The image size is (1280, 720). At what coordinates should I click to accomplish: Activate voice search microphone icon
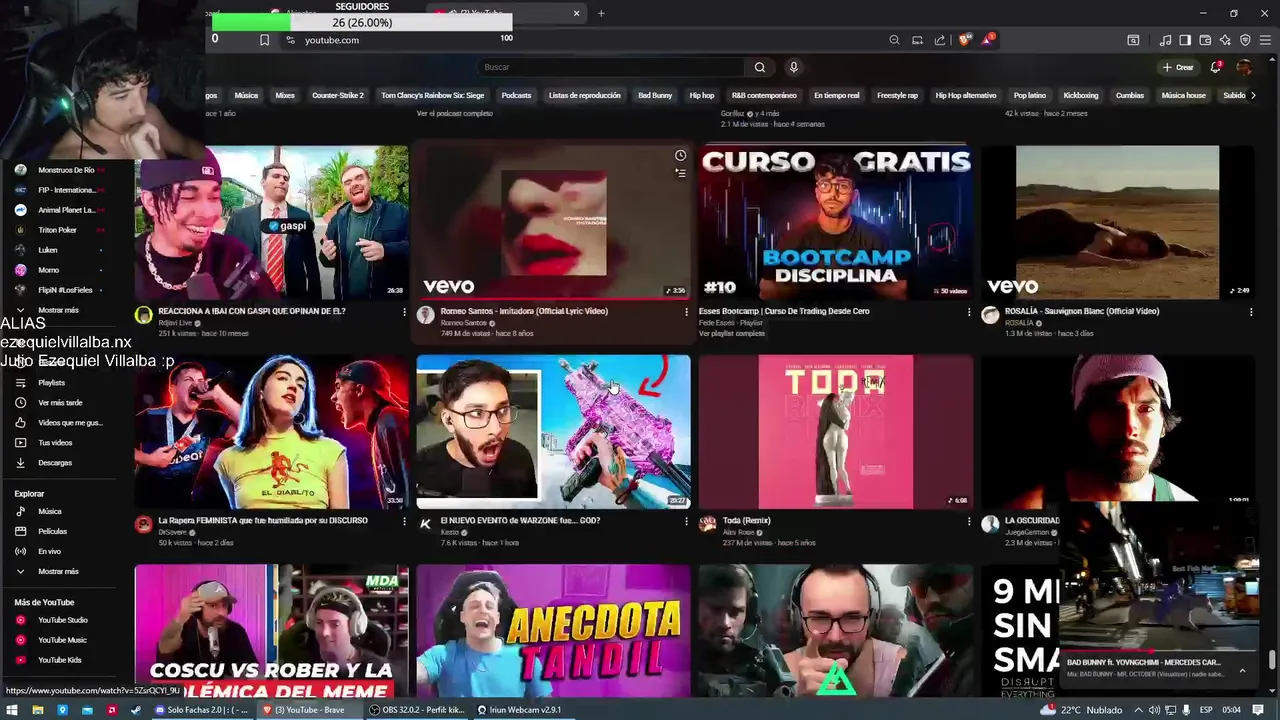[x=793, y=67]
